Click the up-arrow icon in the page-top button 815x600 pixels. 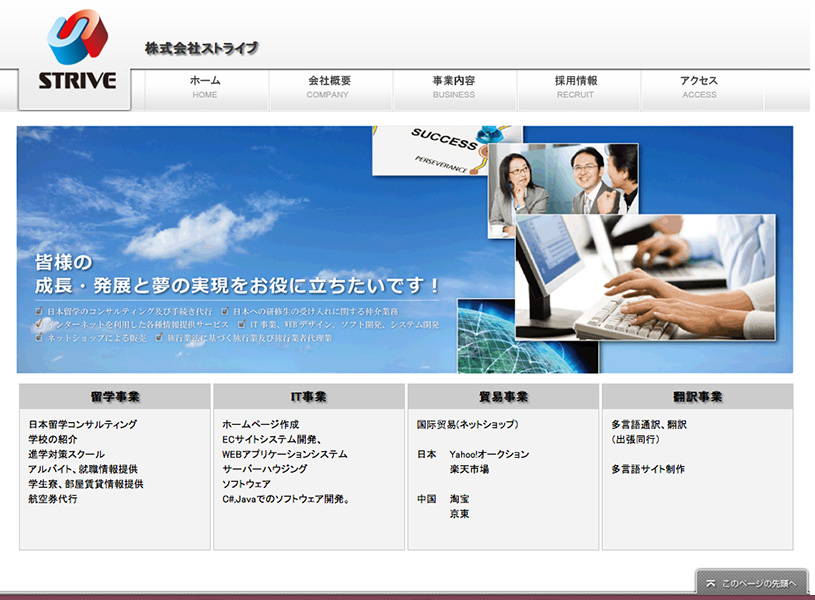coord(710,582)
